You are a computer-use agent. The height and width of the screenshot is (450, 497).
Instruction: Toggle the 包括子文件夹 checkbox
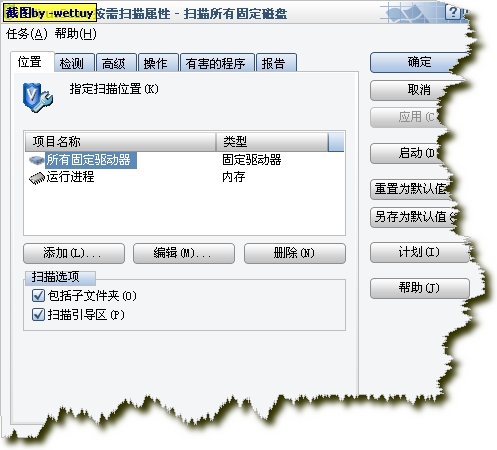click(x=38, y=296)
